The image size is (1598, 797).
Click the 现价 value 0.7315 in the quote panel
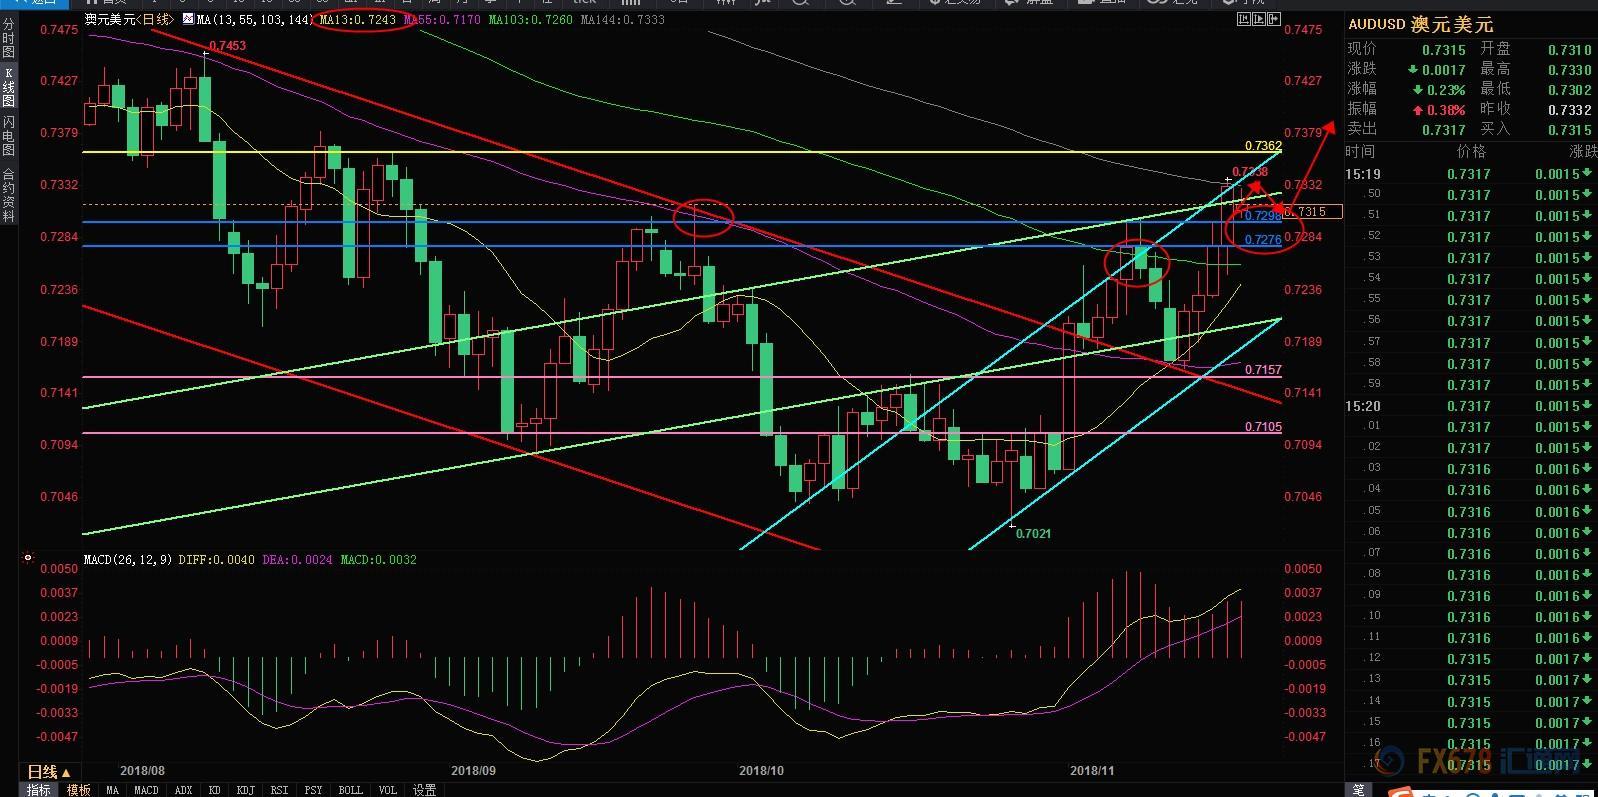pyautogui.click(x=1444, y=50)
